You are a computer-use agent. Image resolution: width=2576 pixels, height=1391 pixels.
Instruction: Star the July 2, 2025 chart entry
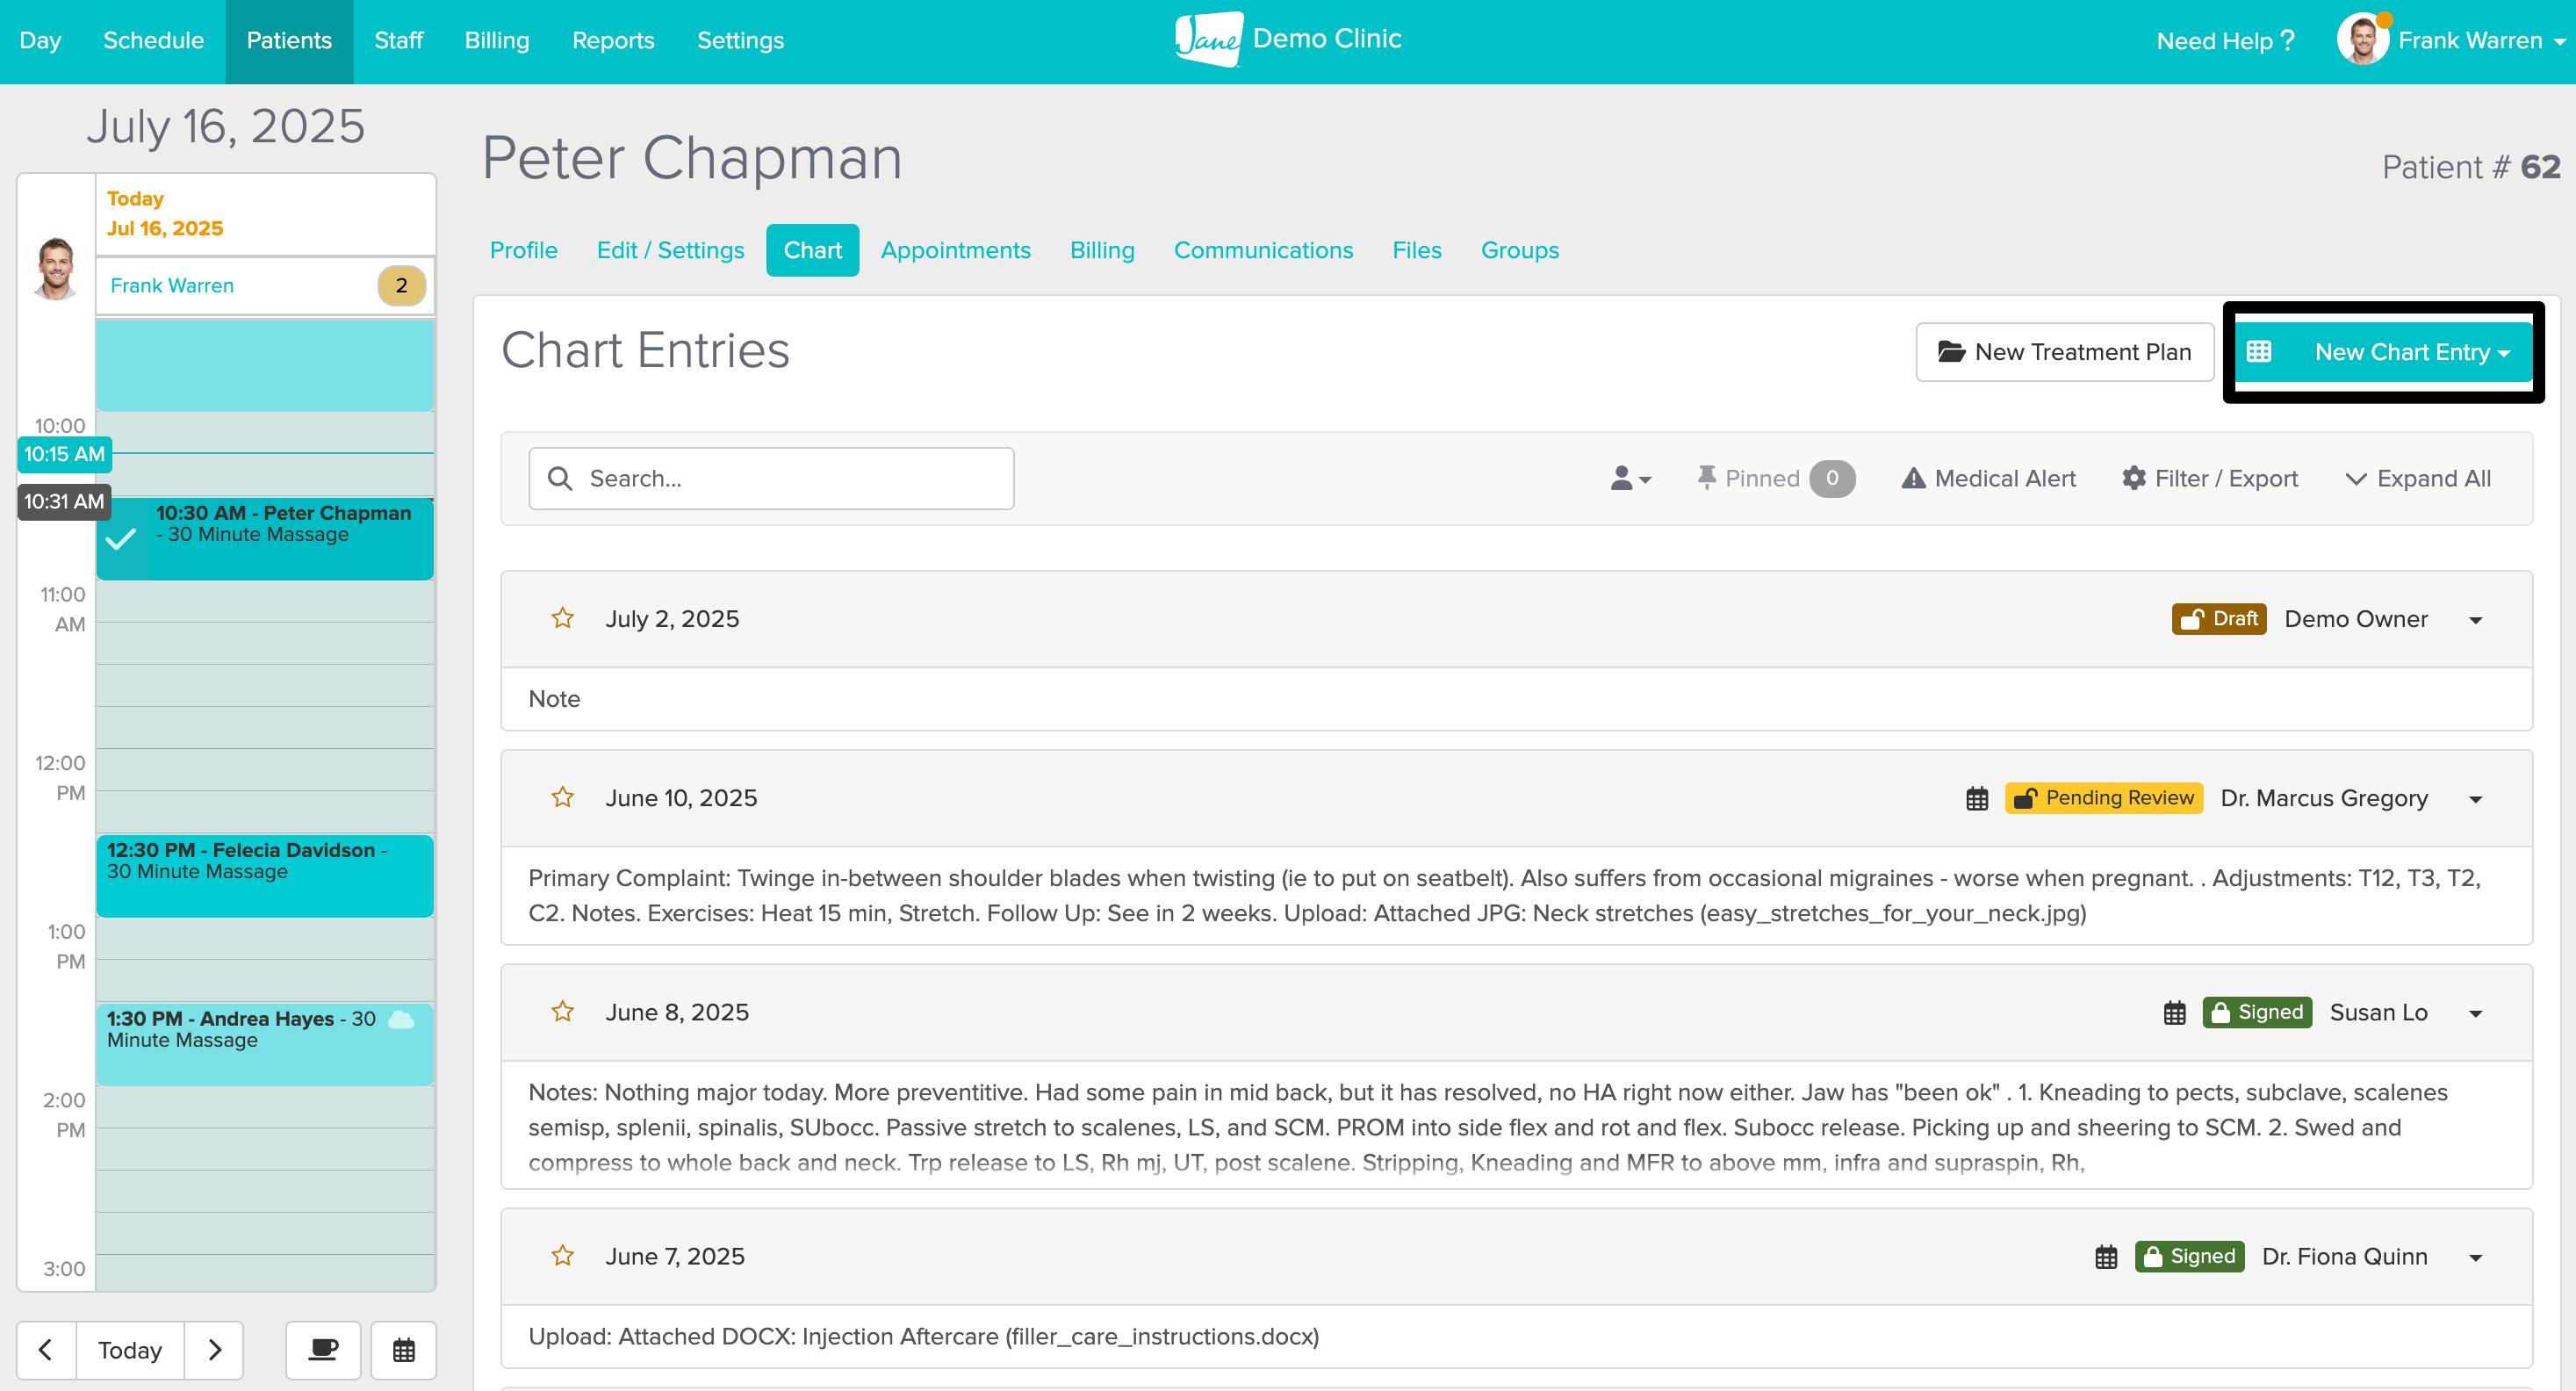click(563, 618)
